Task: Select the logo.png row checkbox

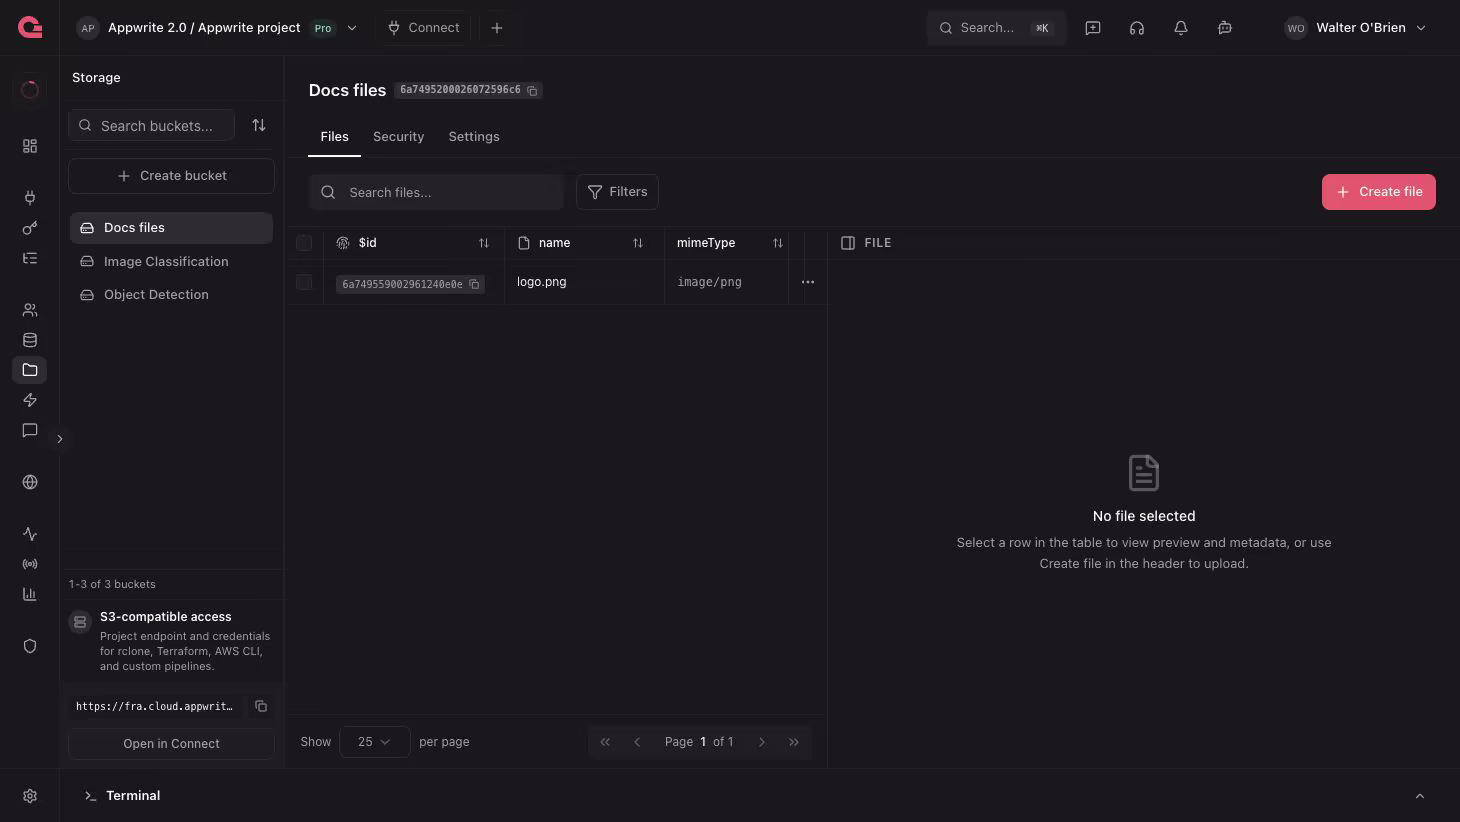Action: pyautogui.click(x=304, y=282)
